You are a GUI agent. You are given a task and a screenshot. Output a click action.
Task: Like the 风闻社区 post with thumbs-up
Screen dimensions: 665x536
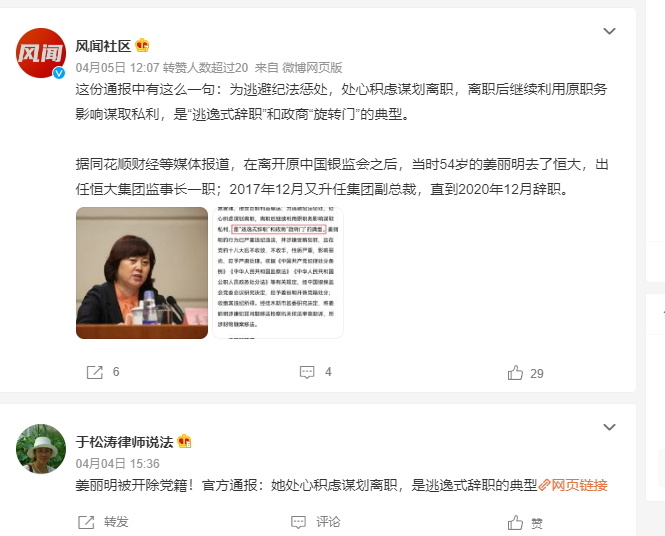coord(515,373)
